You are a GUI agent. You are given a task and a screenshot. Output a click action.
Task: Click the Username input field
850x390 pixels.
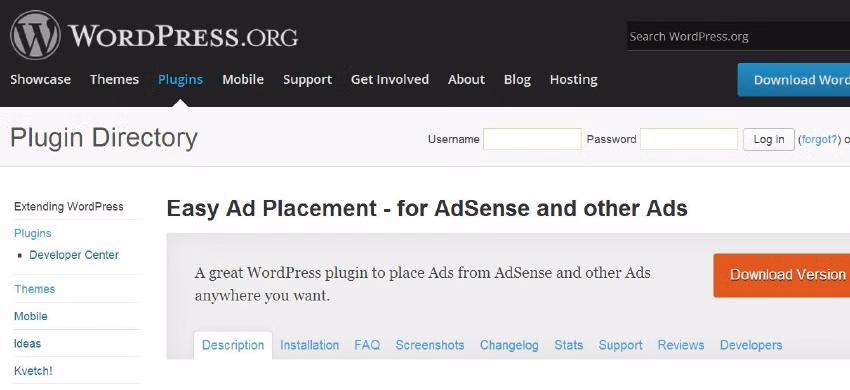[x=532, y=139]
